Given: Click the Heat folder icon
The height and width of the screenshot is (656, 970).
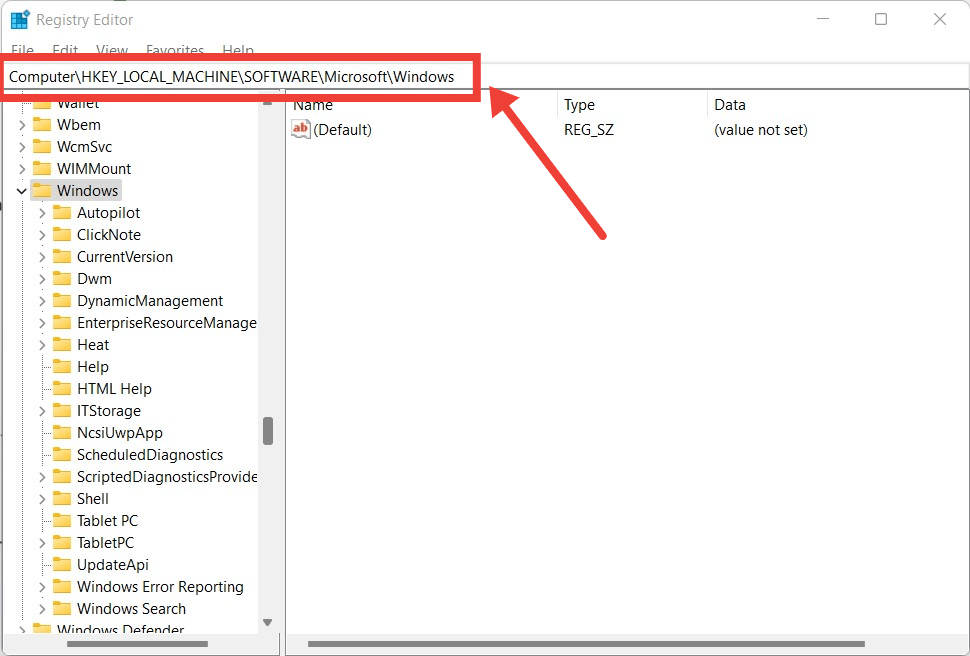Looking at the screenshot, I should 62,345.
